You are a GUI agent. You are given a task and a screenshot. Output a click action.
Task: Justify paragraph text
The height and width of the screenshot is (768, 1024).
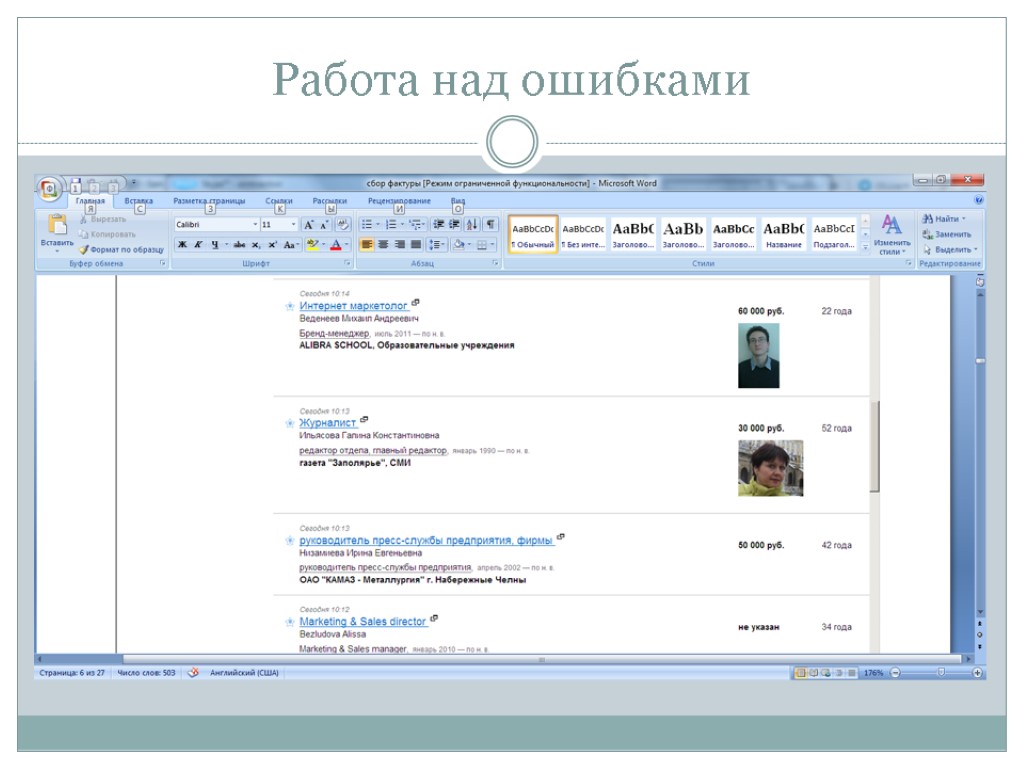[415, 245]
